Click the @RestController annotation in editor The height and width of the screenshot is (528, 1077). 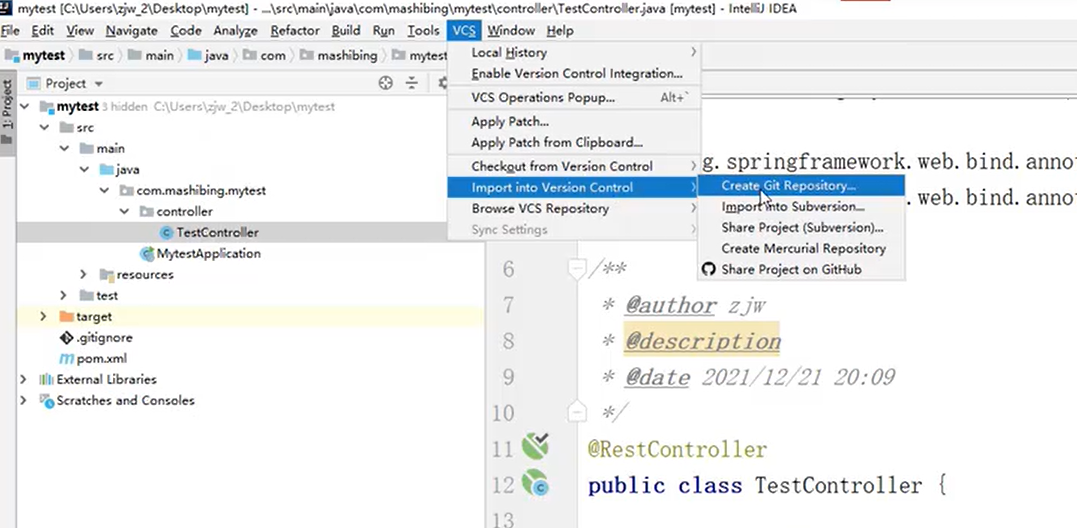click(x=677, y=449)
